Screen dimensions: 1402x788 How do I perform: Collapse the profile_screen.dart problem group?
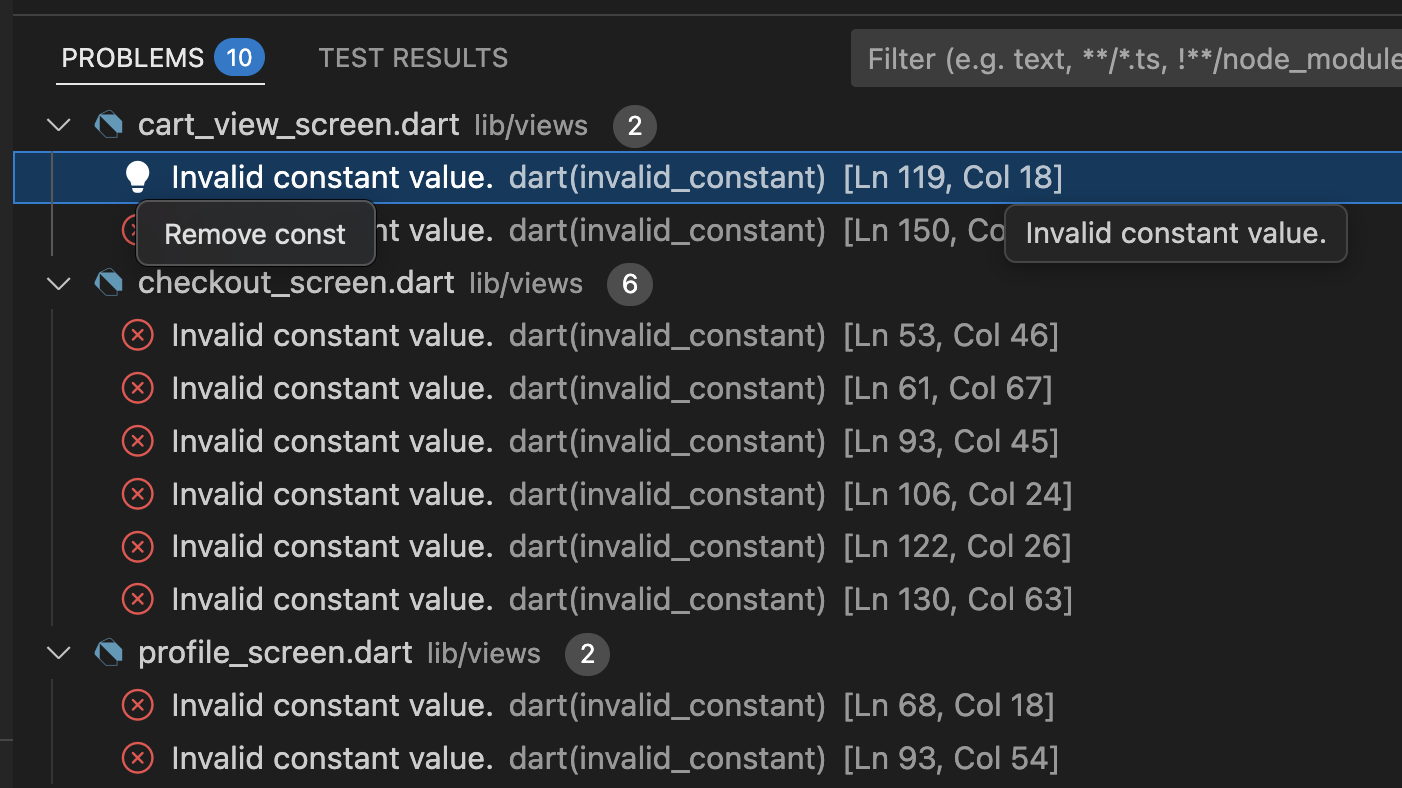58,652
